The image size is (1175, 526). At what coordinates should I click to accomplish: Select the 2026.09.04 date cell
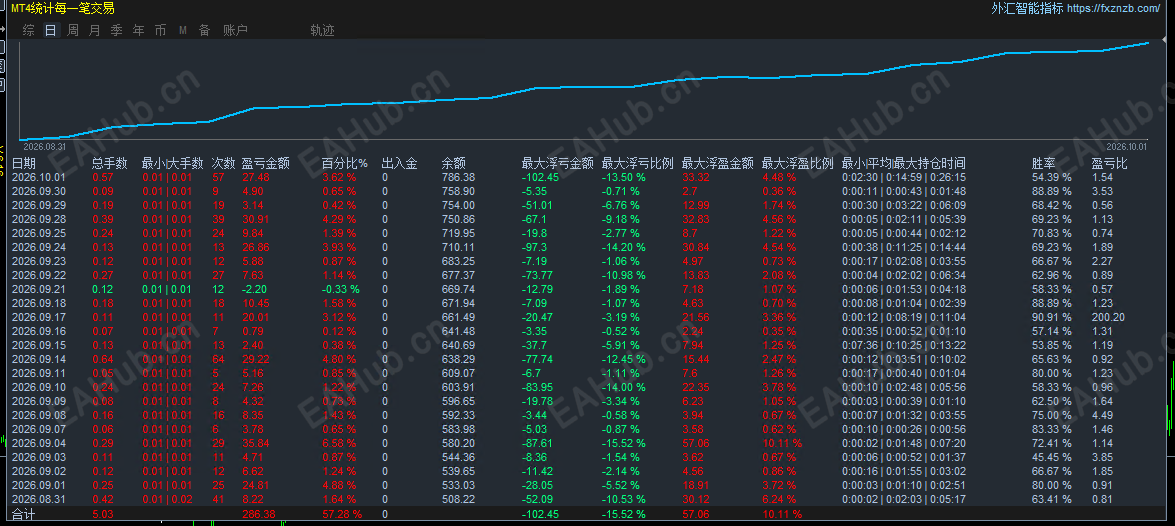coord(38,443)
